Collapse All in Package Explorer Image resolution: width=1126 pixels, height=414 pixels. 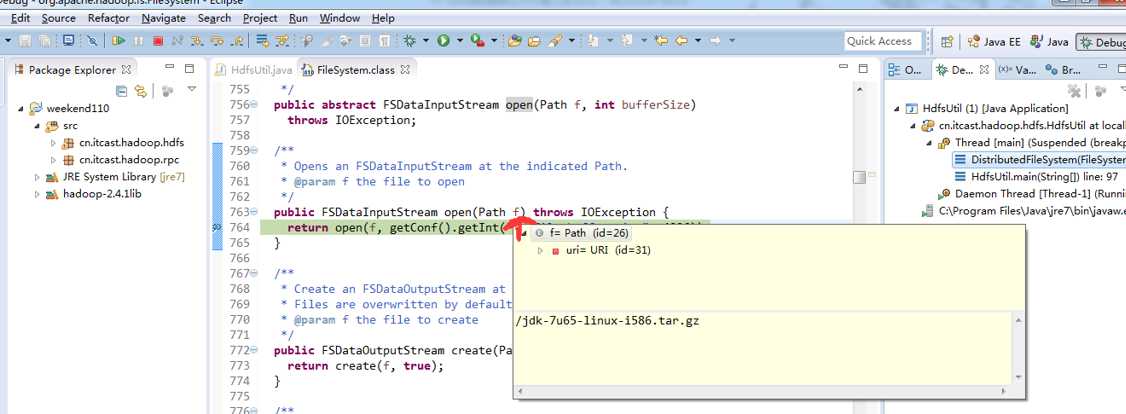[x=121, y=90]
